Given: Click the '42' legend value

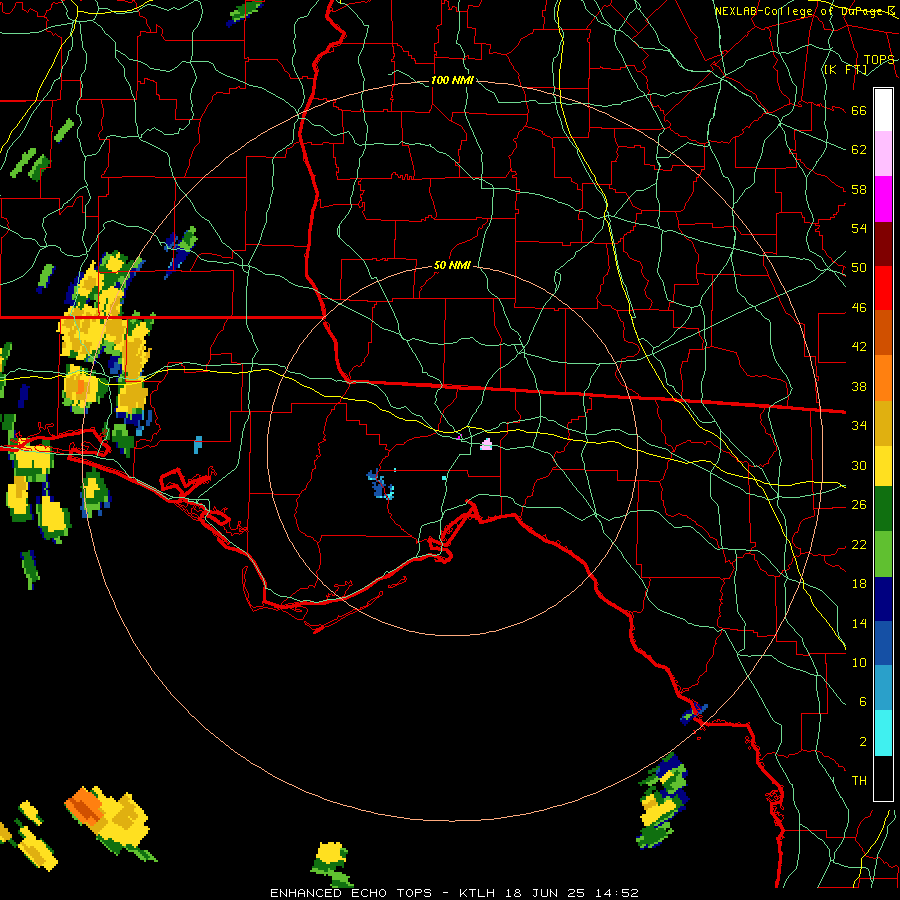Looking at the screenshot, I should click(859, 347).
